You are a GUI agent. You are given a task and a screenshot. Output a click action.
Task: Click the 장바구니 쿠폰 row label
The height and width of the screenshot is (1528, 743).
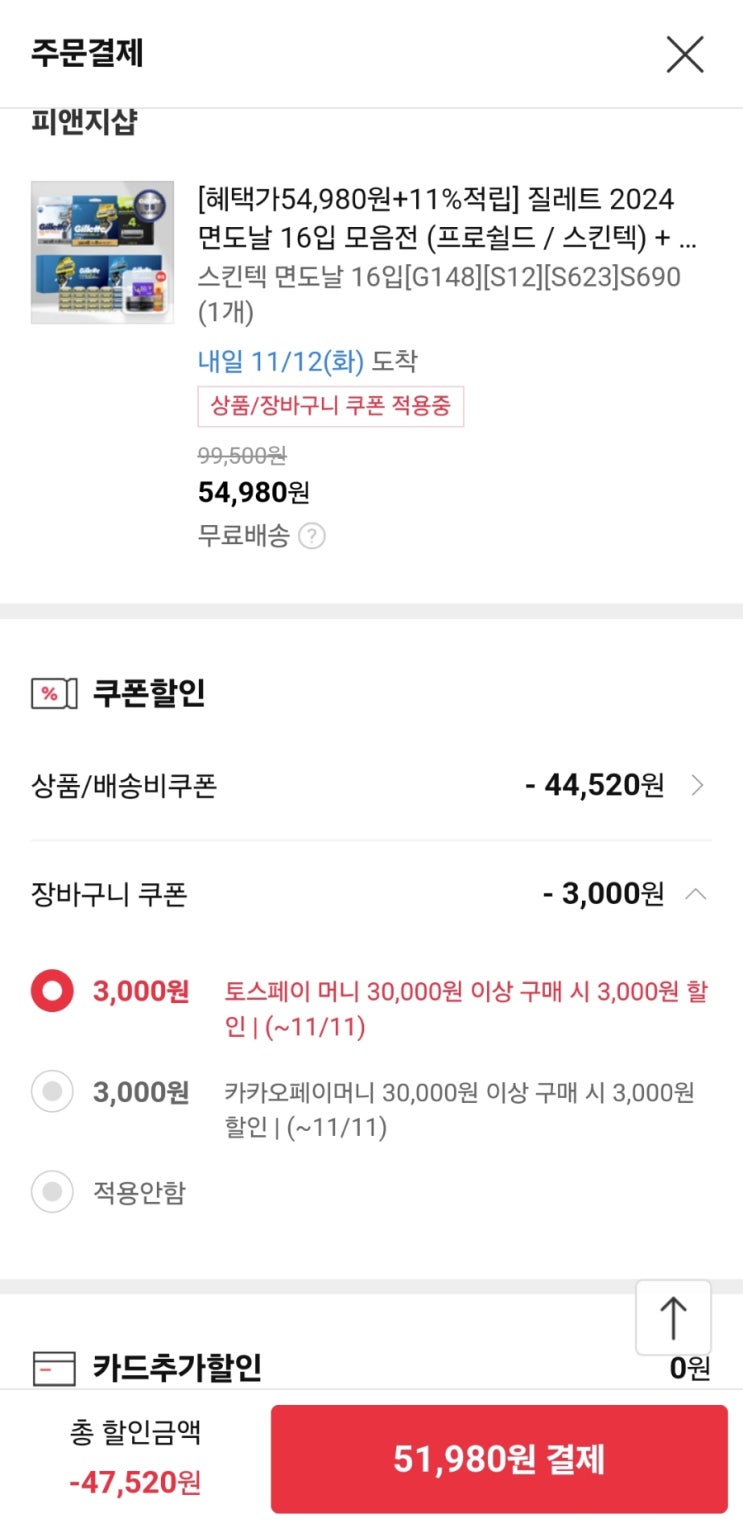109,894
